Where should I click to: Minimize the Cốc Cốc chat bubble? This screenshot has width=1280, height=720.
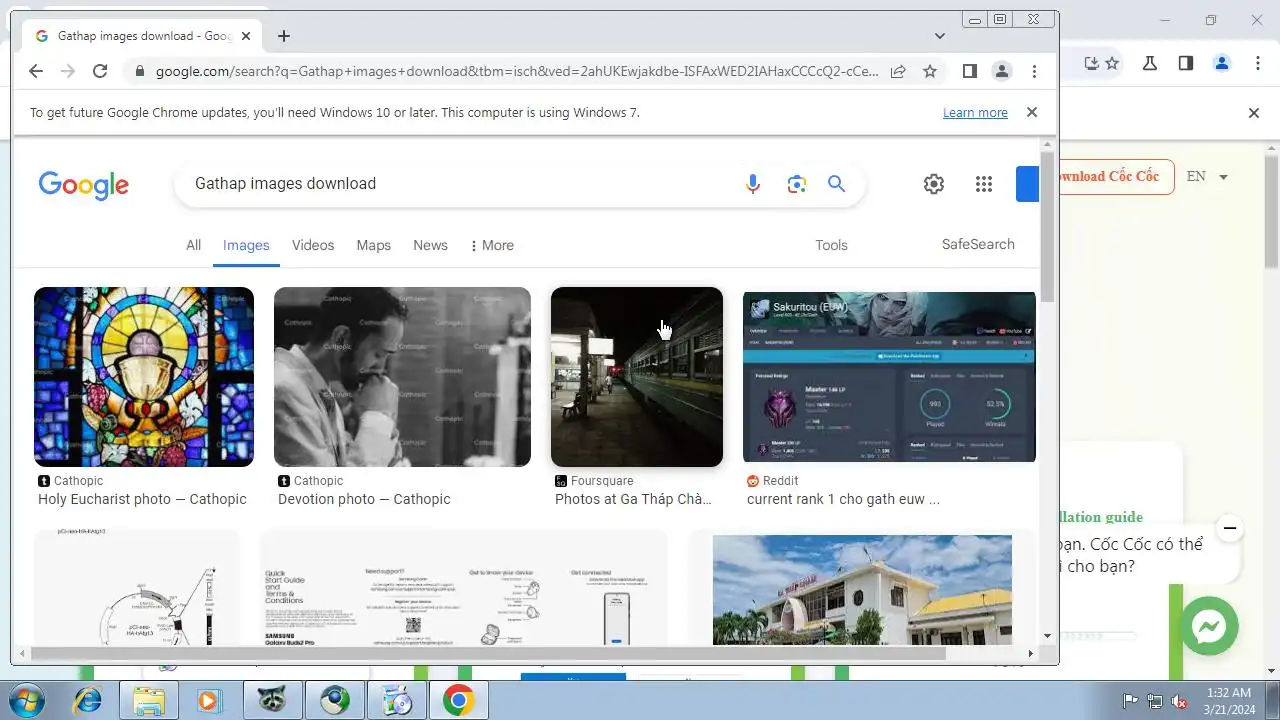tap(1230, 527)
